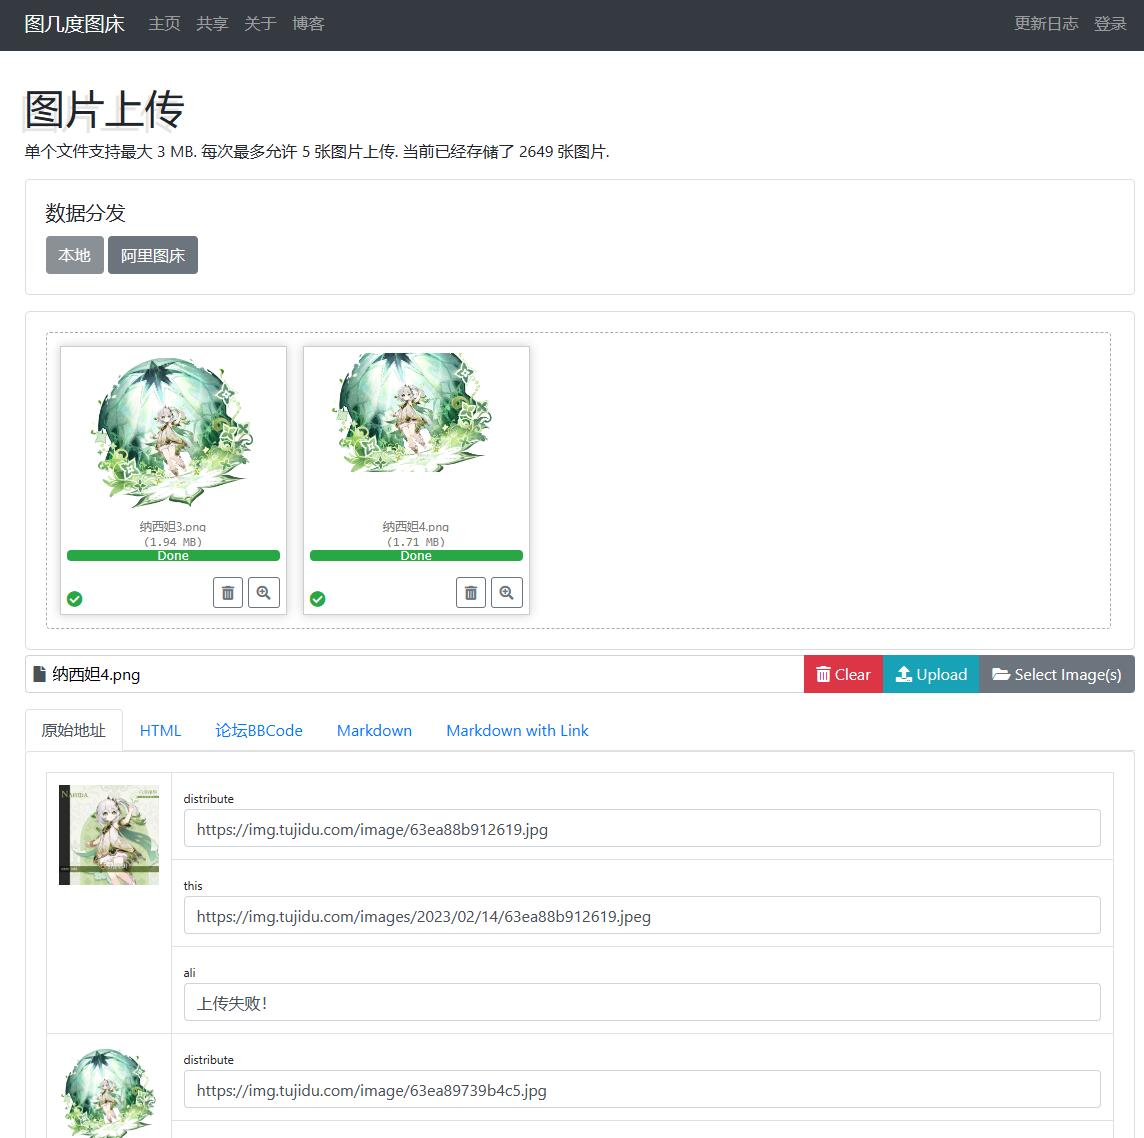Screen dimensions: 1144x1138
Task: Delete 纳西妲4.png with its trash icon
Action: (471, 592)
